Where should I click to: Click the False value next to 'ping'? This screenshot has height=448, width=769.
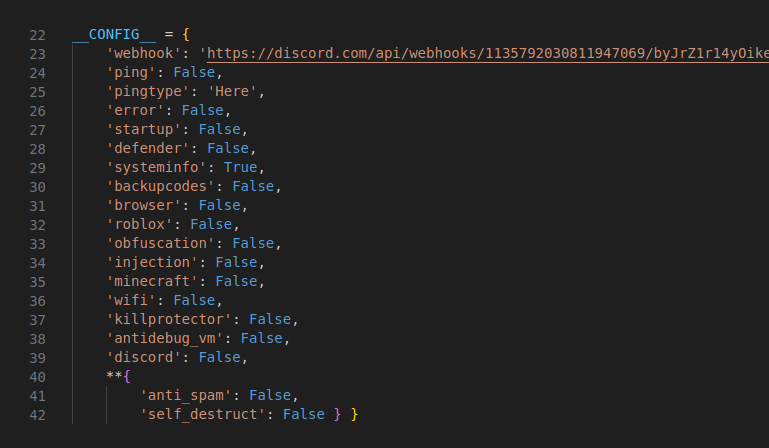click(x=194, y=72)
